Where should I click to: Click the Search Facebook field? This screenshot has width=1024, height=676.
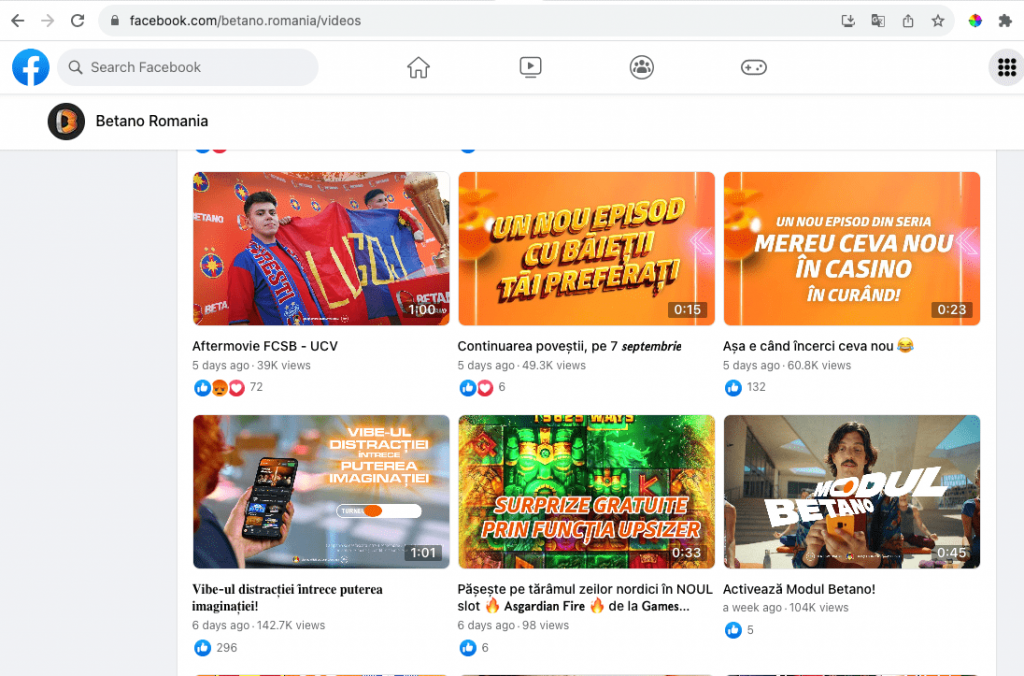pyautogui.click(x=187, y=67)
